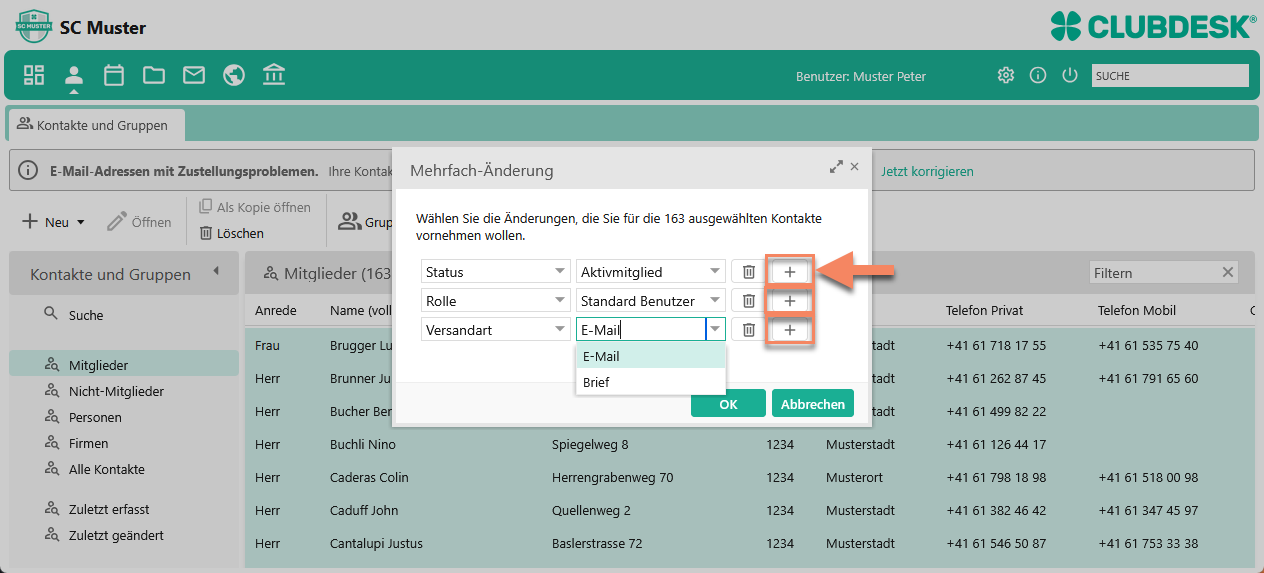Select the Caduff John row

[750, 510]
